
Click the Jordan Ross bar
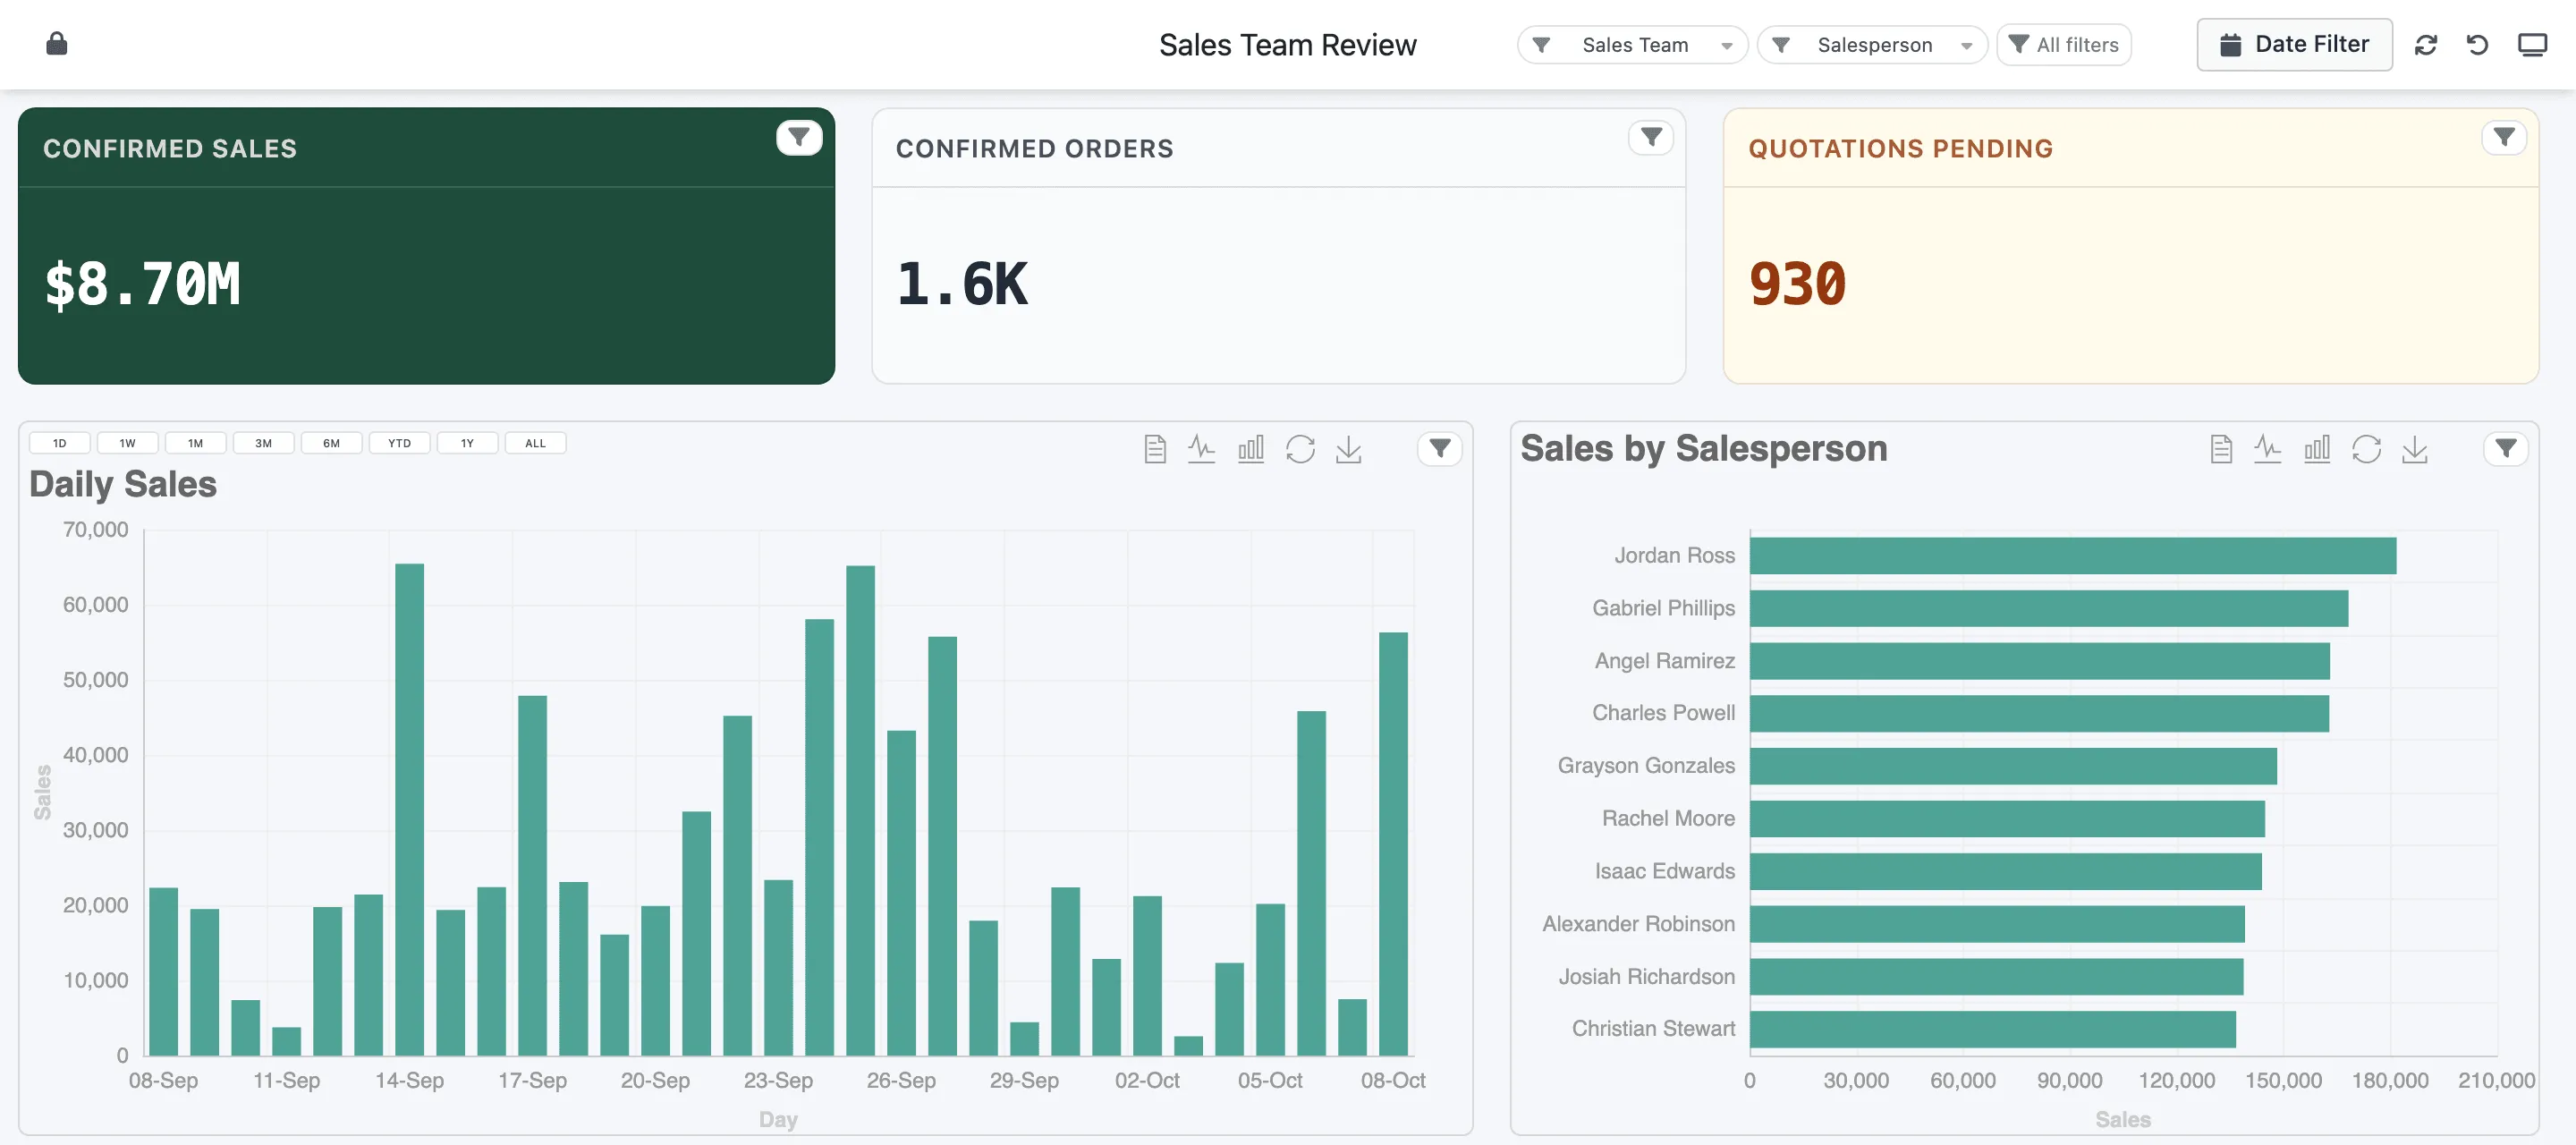point(2073,556)
